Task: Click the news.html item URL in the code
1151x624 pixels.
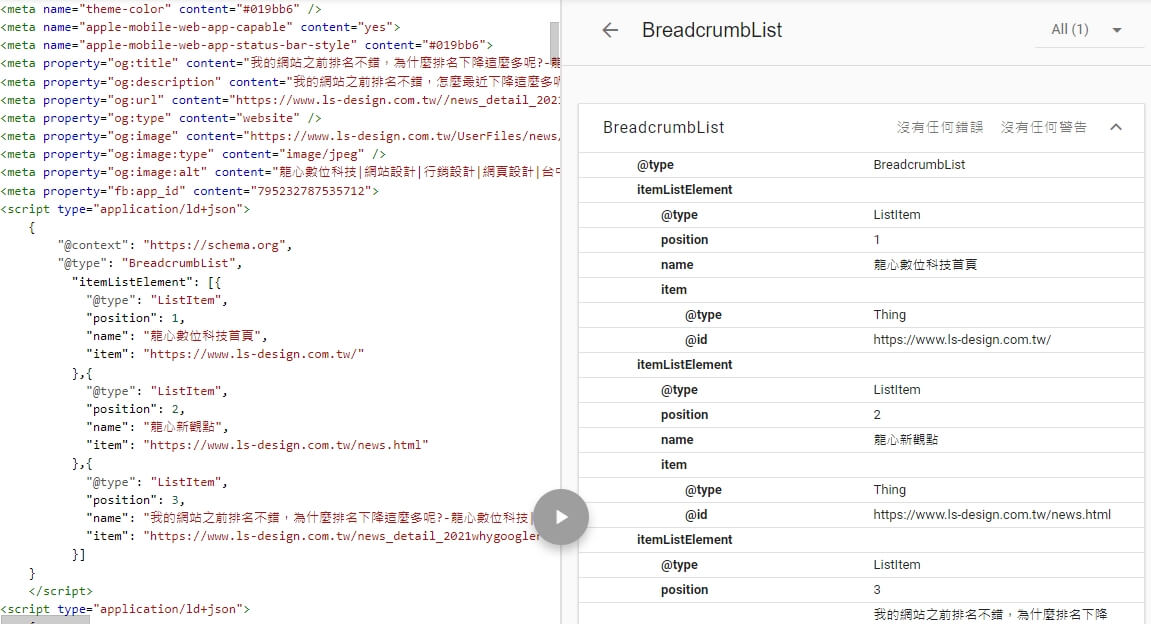Action: pos(286,445)
